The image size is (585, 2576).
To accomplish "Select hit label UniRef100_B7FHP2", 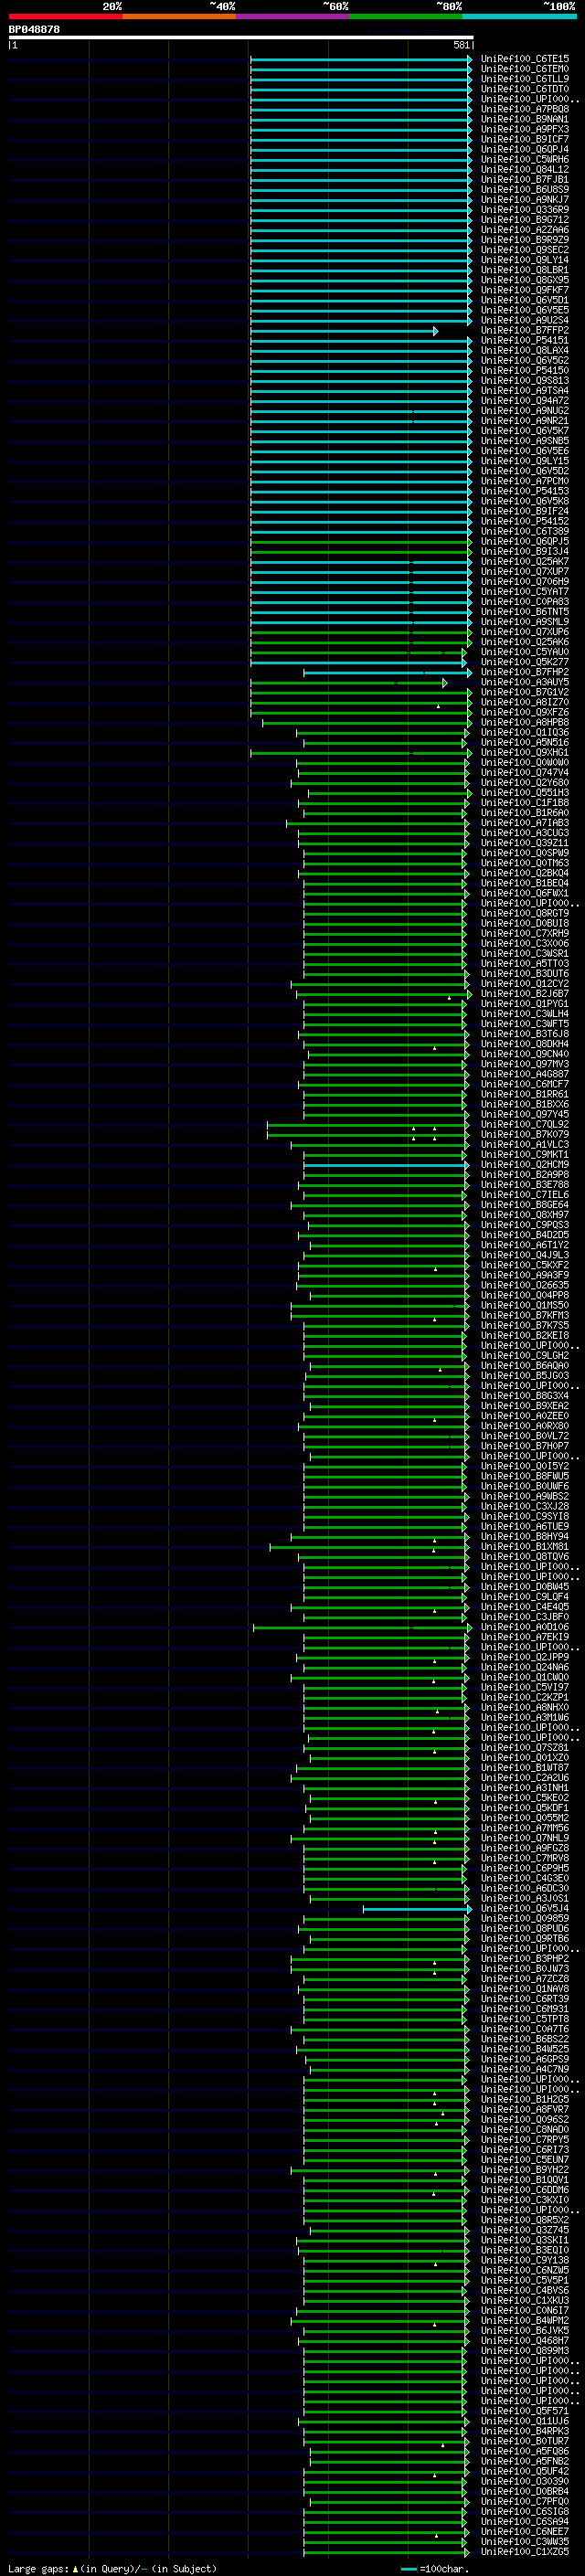I will [525, 672].
